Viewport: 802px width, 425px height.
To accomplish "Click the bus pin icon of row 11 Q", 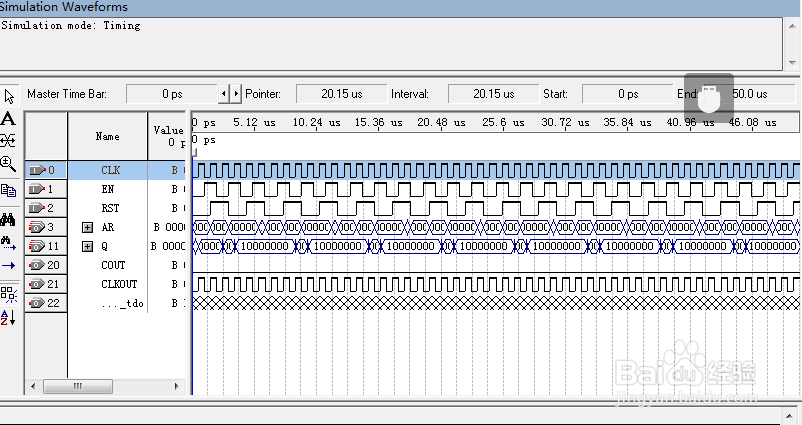I will click(37, 246).
